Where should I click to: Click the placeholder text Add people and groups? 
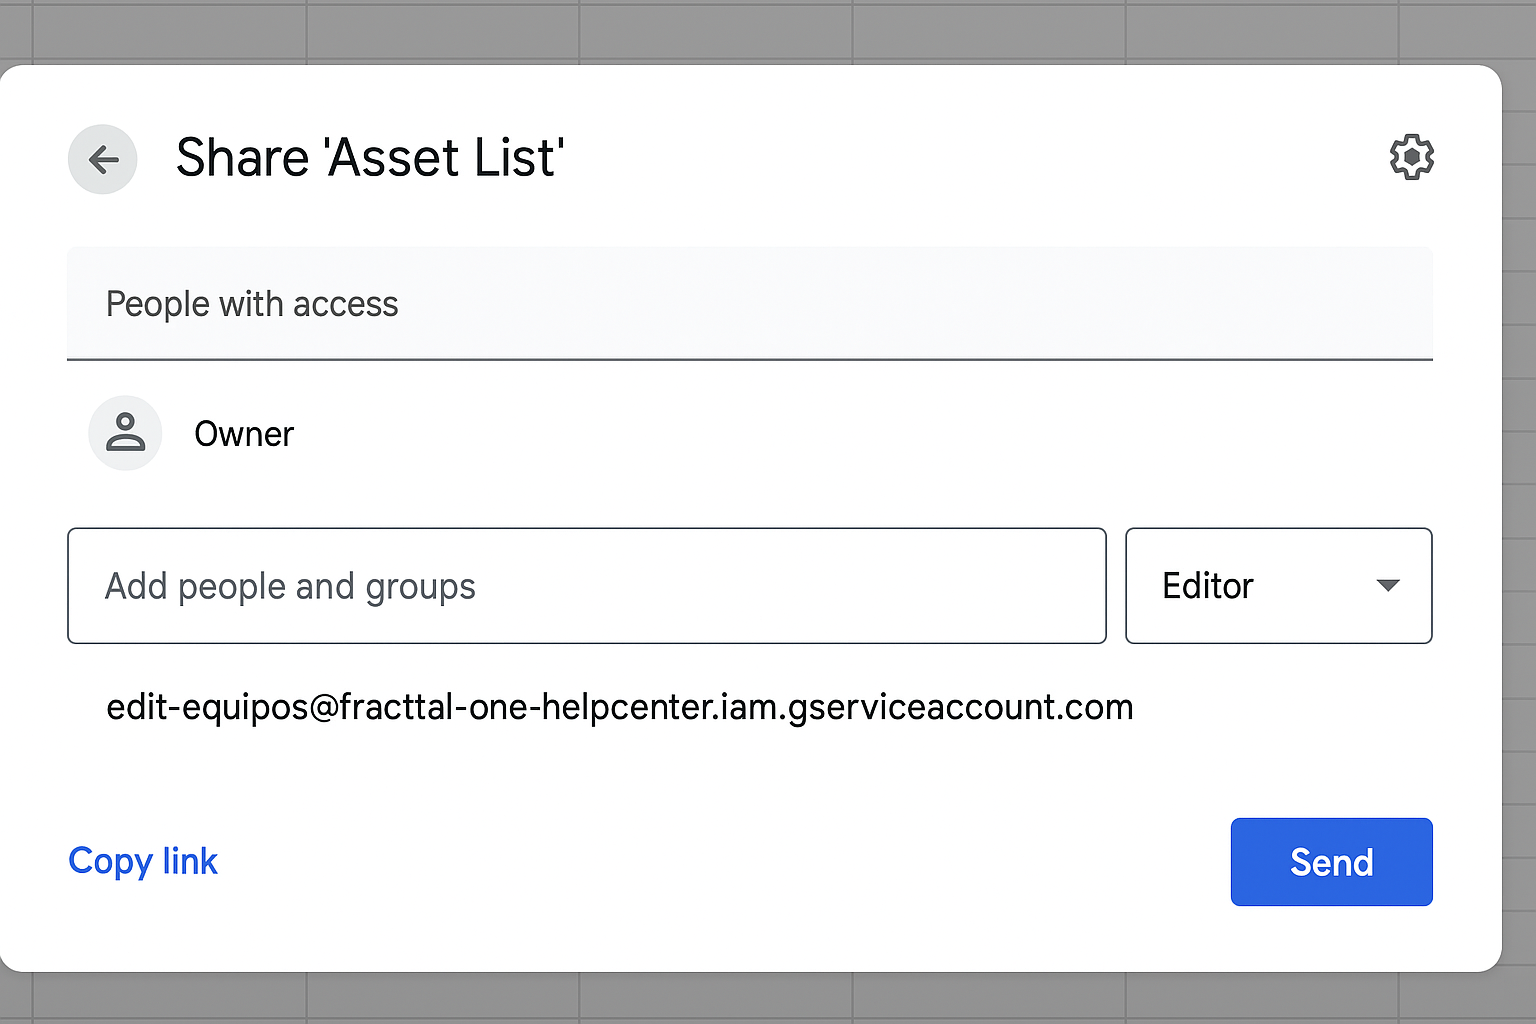tap(290, 586)
